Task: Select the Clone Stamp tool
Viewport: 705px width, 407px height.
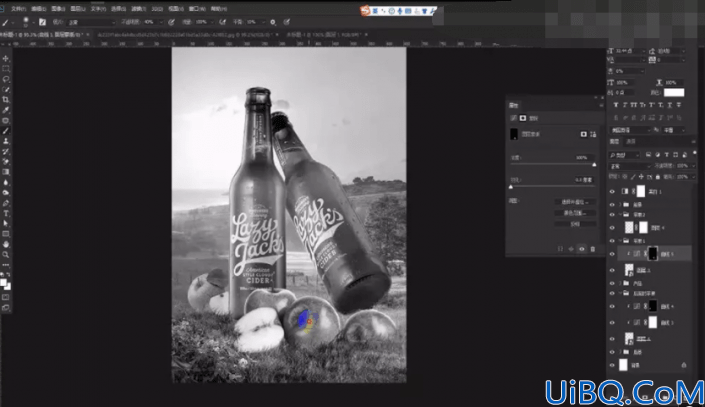Action: [6, 141]
